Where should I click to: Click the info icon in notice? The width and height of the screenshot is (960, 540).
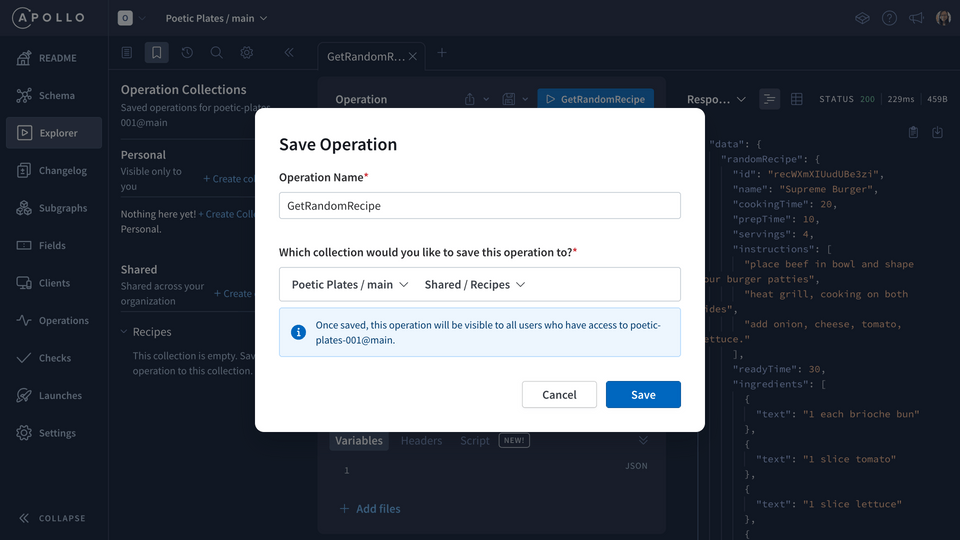[x=298, y=332]
